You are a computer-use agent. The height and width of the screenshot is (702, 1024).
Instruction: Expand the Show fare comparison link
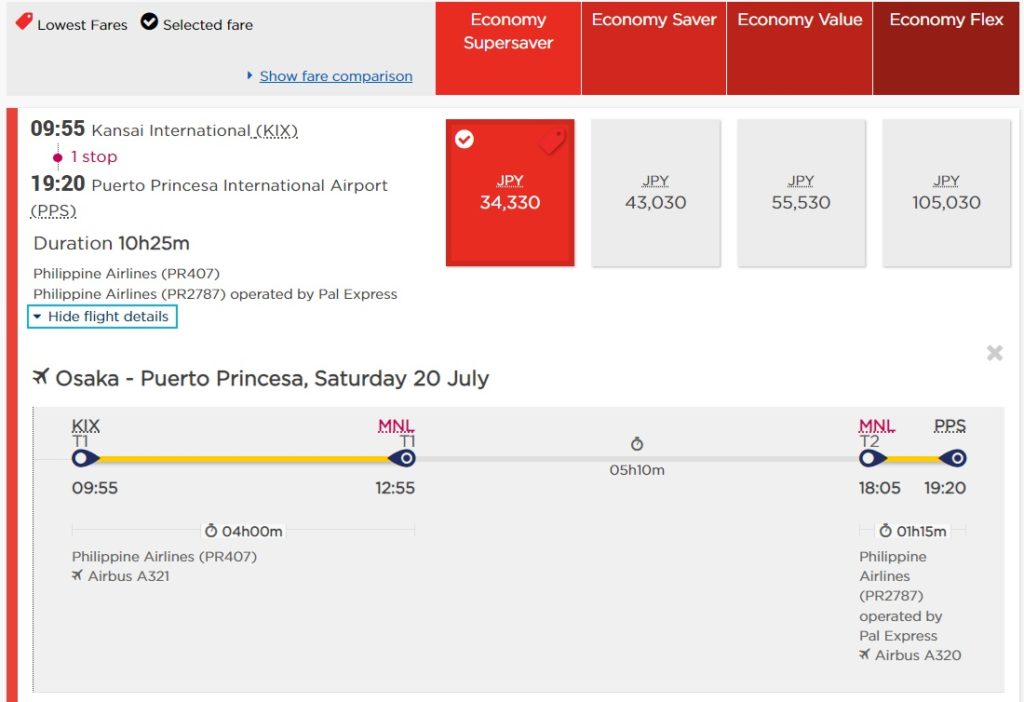coord(335,76)
